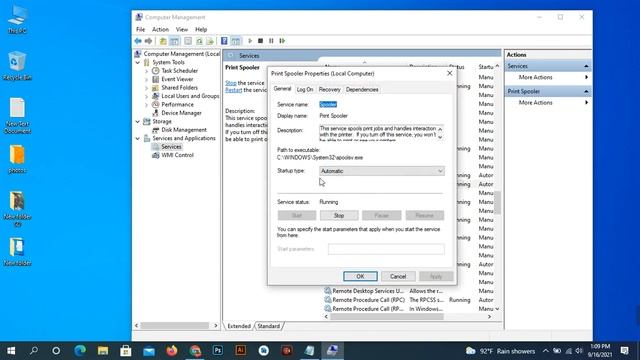The width and height of the screenshot is (640, 360).
Task: Click the Stop Service square icon
Action: click(260, 41)
